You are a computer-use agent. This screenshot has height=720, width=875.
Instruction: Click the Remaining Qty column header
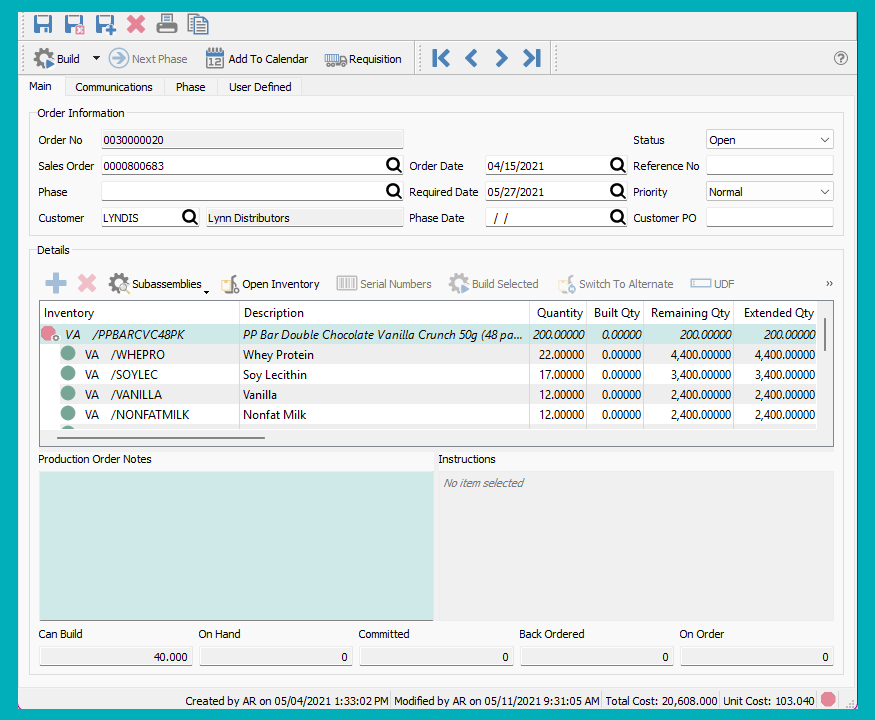[689, 313]
